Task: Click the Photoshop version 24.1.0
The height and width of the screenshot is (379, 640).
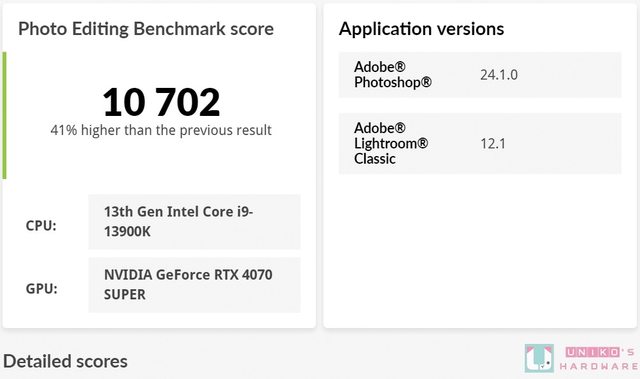Action: 499,75
